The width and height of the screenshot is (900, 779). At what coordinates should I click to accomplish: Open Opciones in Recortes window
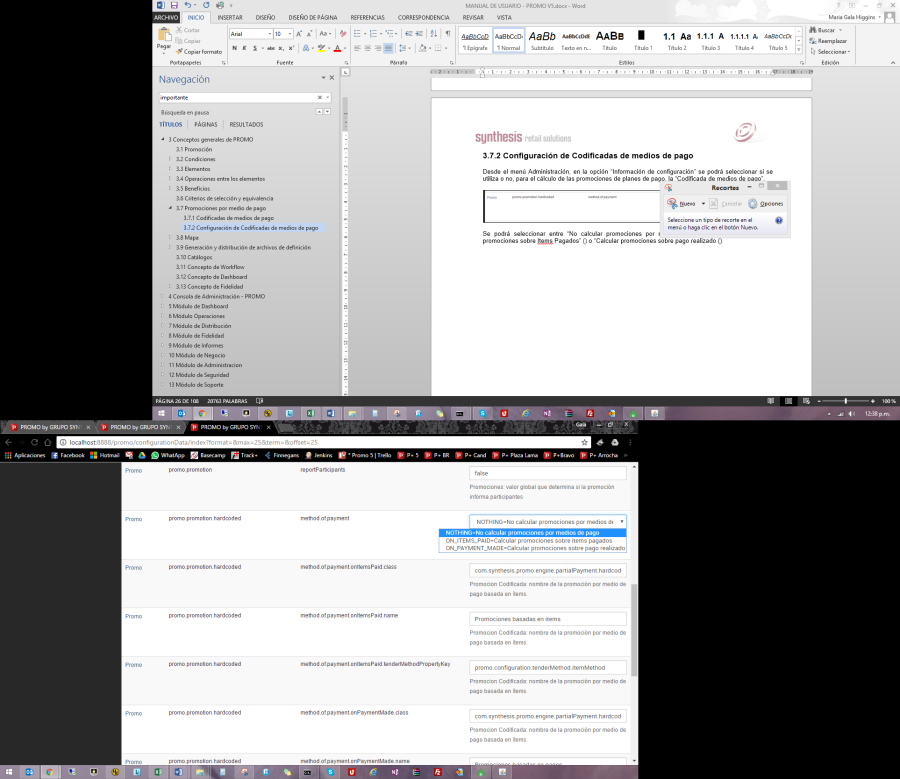tap(766, 204)
